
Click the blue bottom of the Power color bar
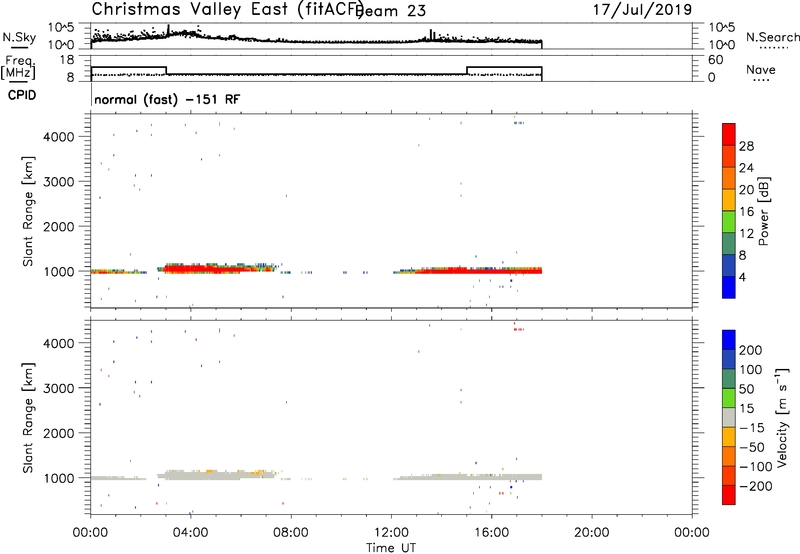point(729,288)
